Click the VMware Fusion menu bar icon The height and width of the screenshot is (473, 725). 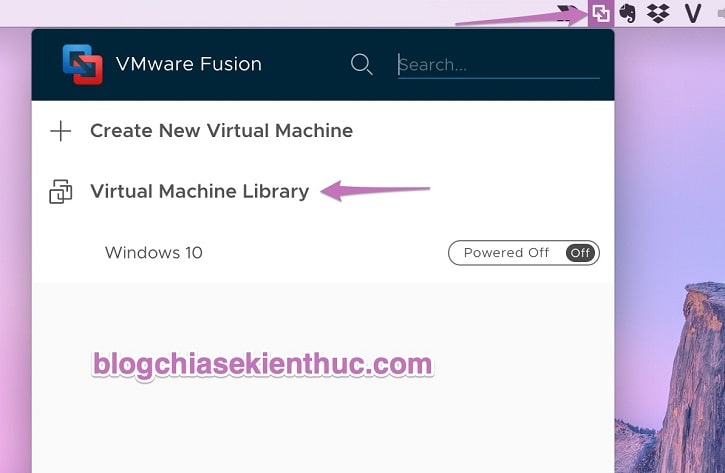coord(601,13)
